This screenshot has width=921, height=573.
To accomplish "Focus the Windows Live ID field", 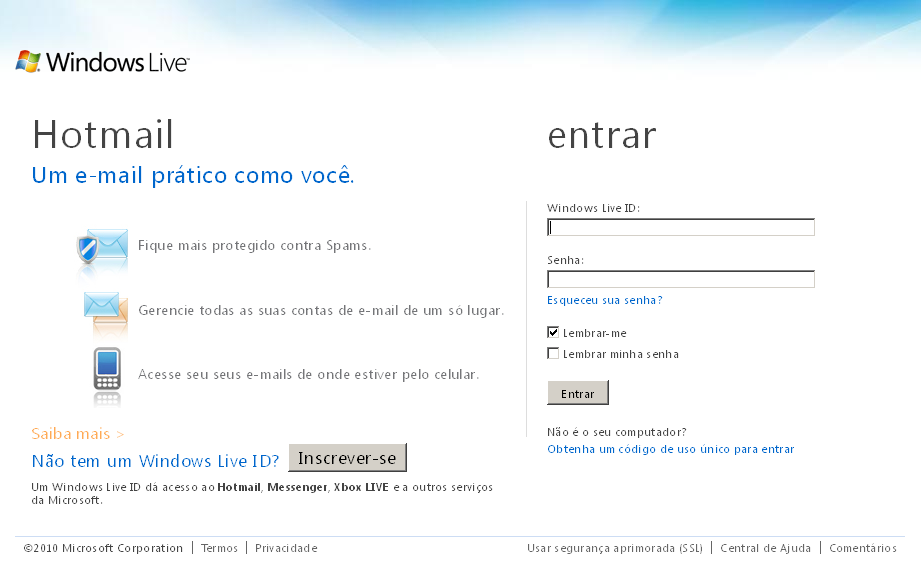I will [681, 227].
